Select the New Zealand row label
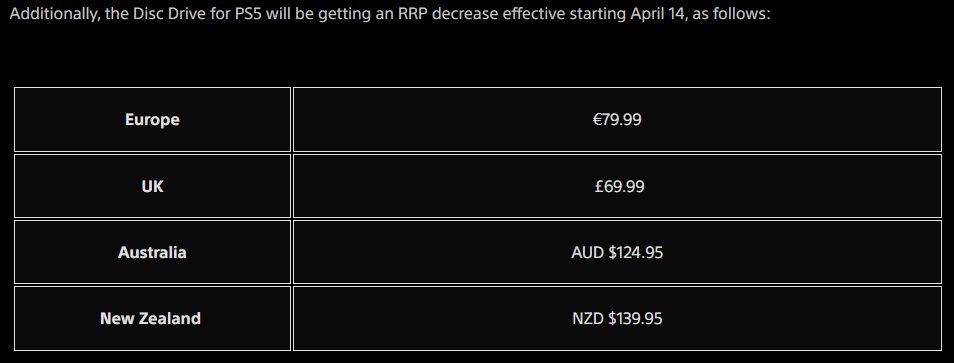The width and height of the screenshot is (954, 363). 152,318
